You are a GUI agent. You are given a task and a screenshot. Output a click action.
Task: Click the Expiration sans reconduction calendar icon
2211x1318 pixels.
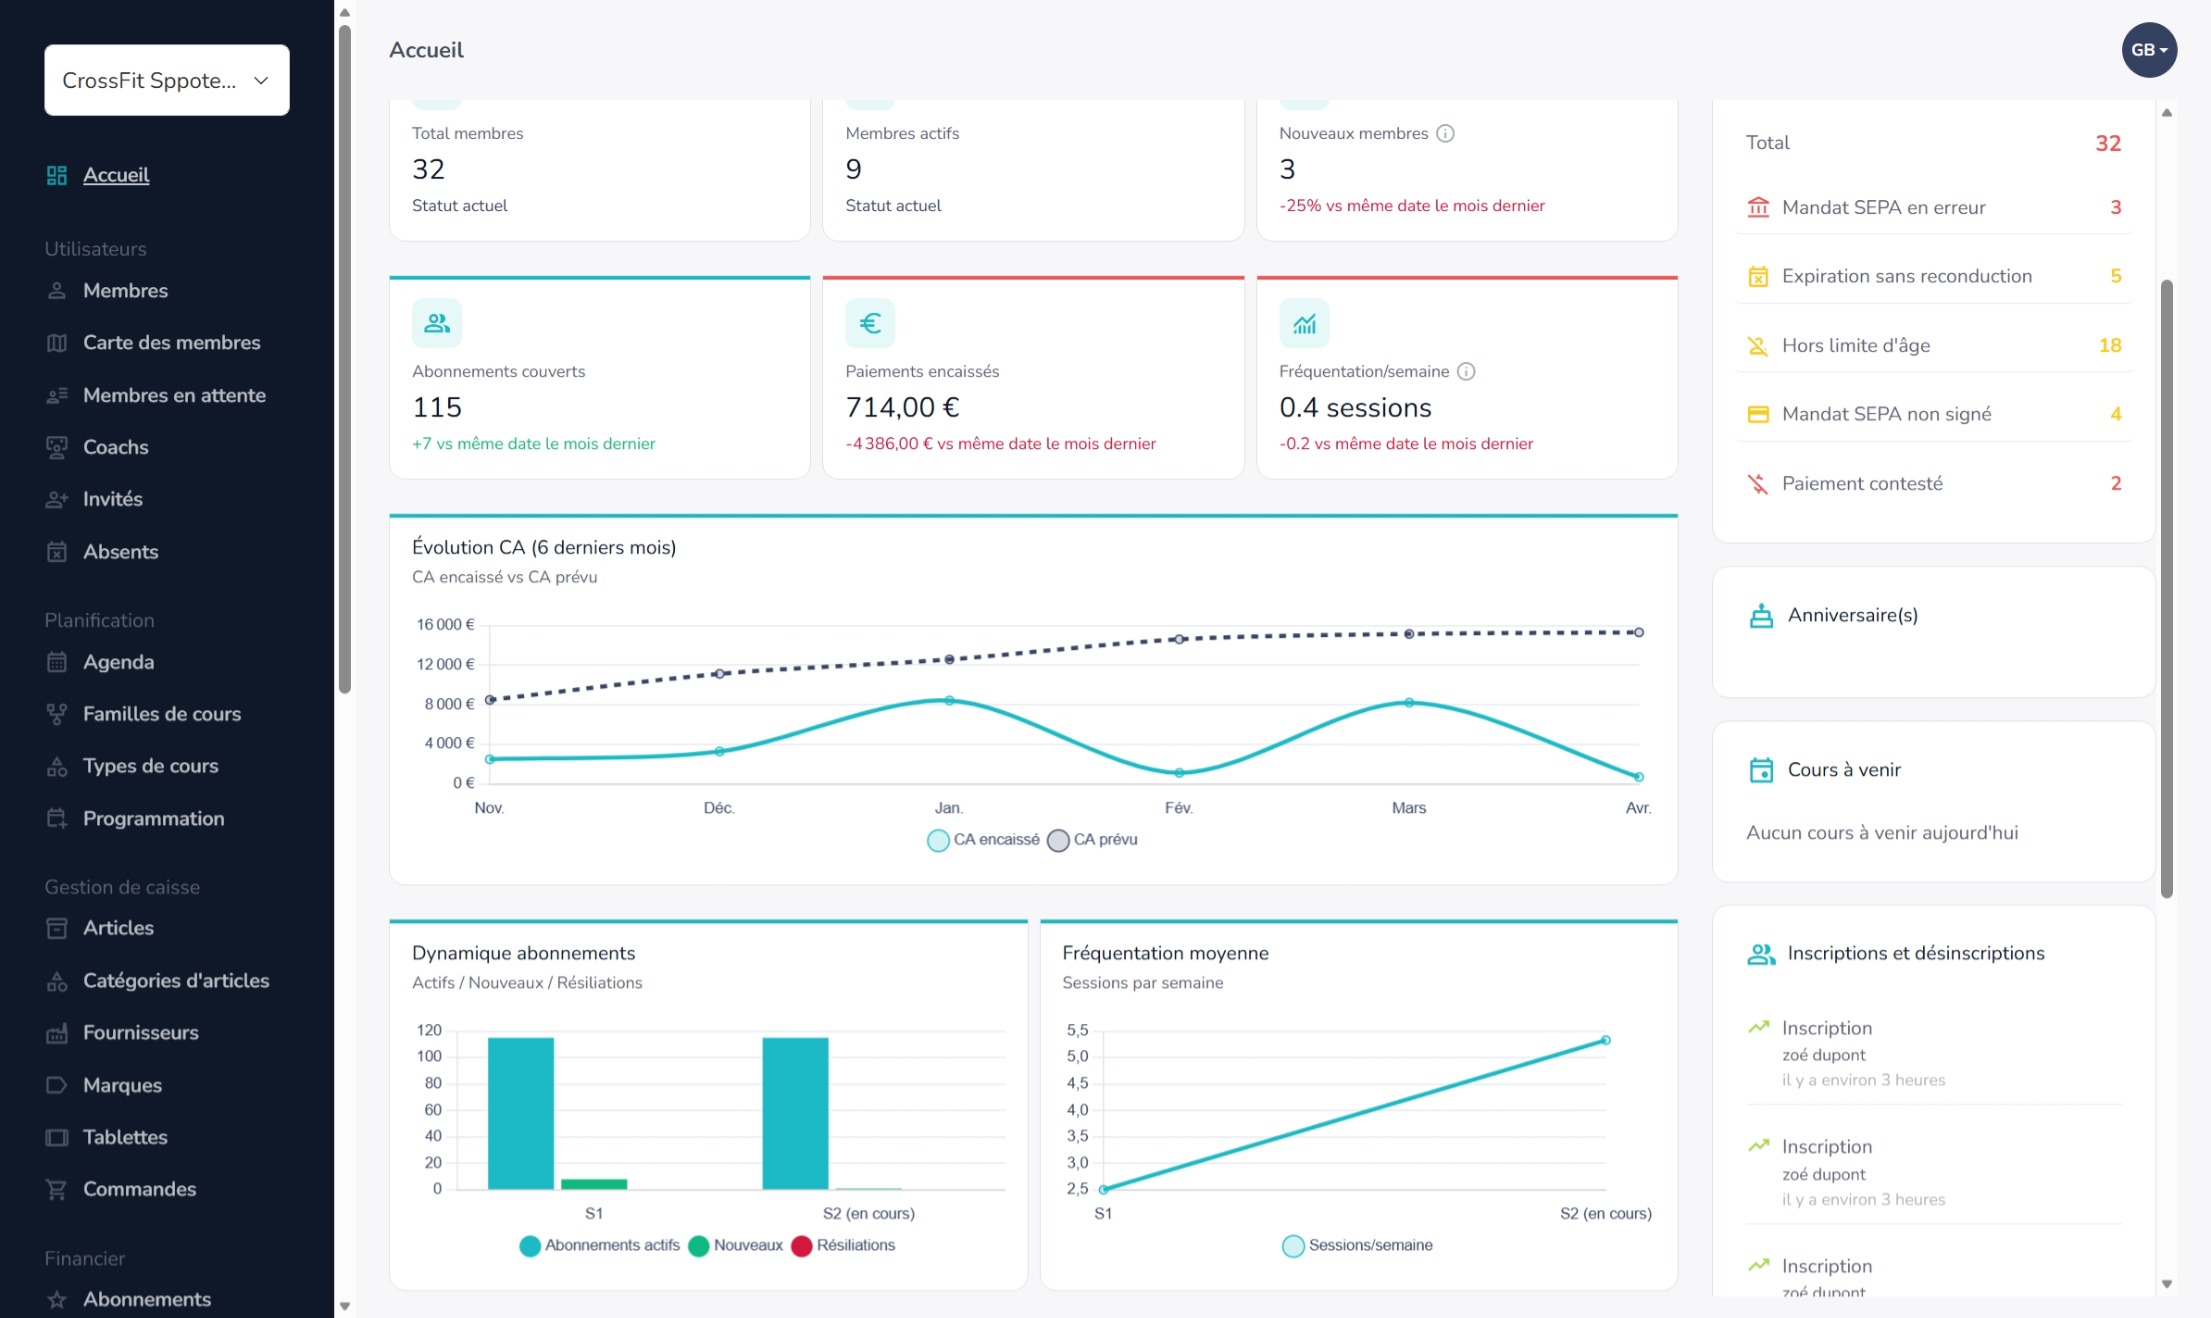(1758, 276)
